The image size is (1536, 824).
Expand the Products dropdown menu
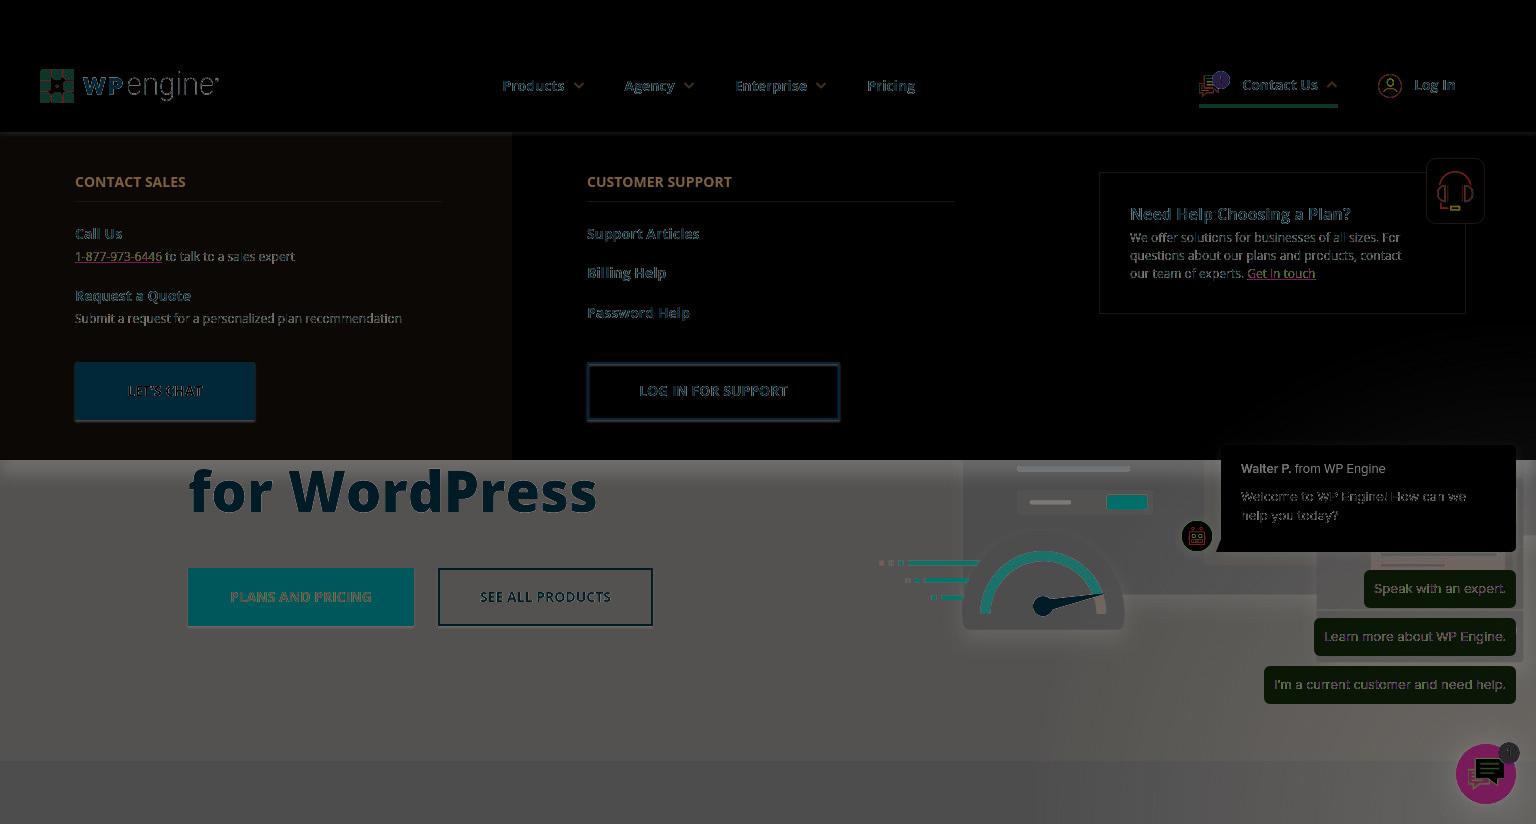coord(543,86)
